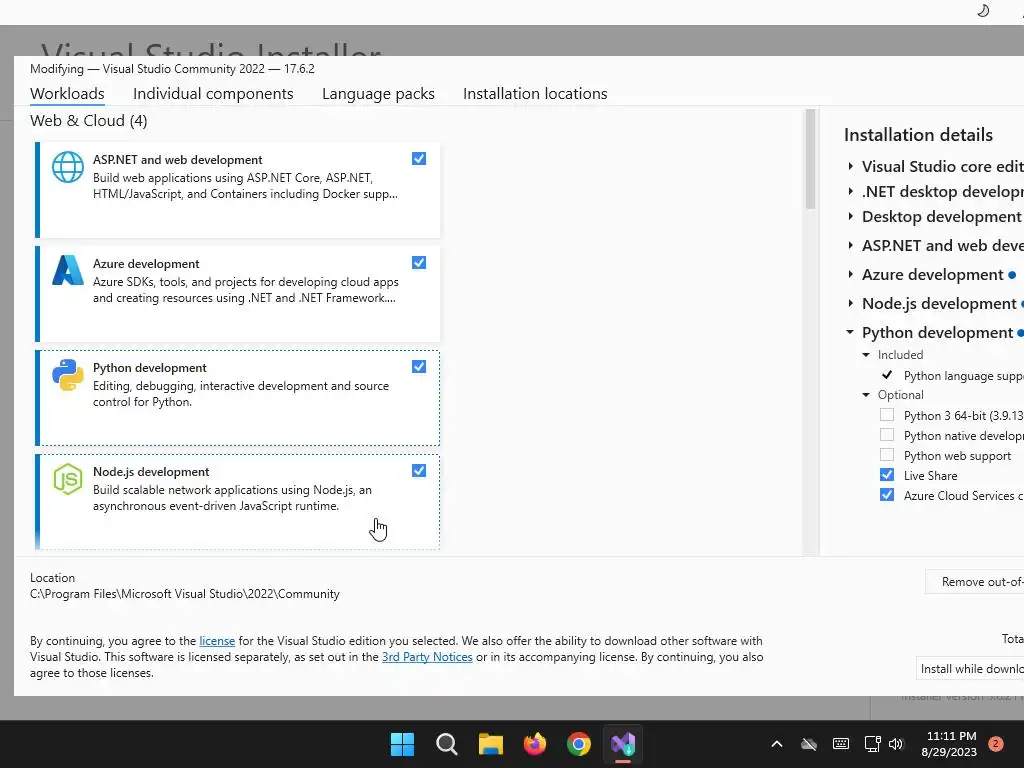
Task: Click the ASP.NET globe workload icon
Action: tap(68, 167)
